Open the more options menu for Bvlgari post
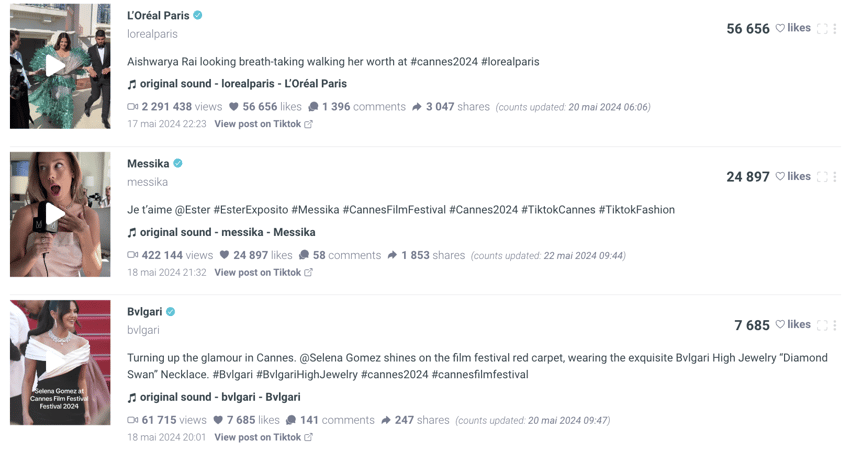The width and height of the screenshot is (850, 452). (835, 325)
